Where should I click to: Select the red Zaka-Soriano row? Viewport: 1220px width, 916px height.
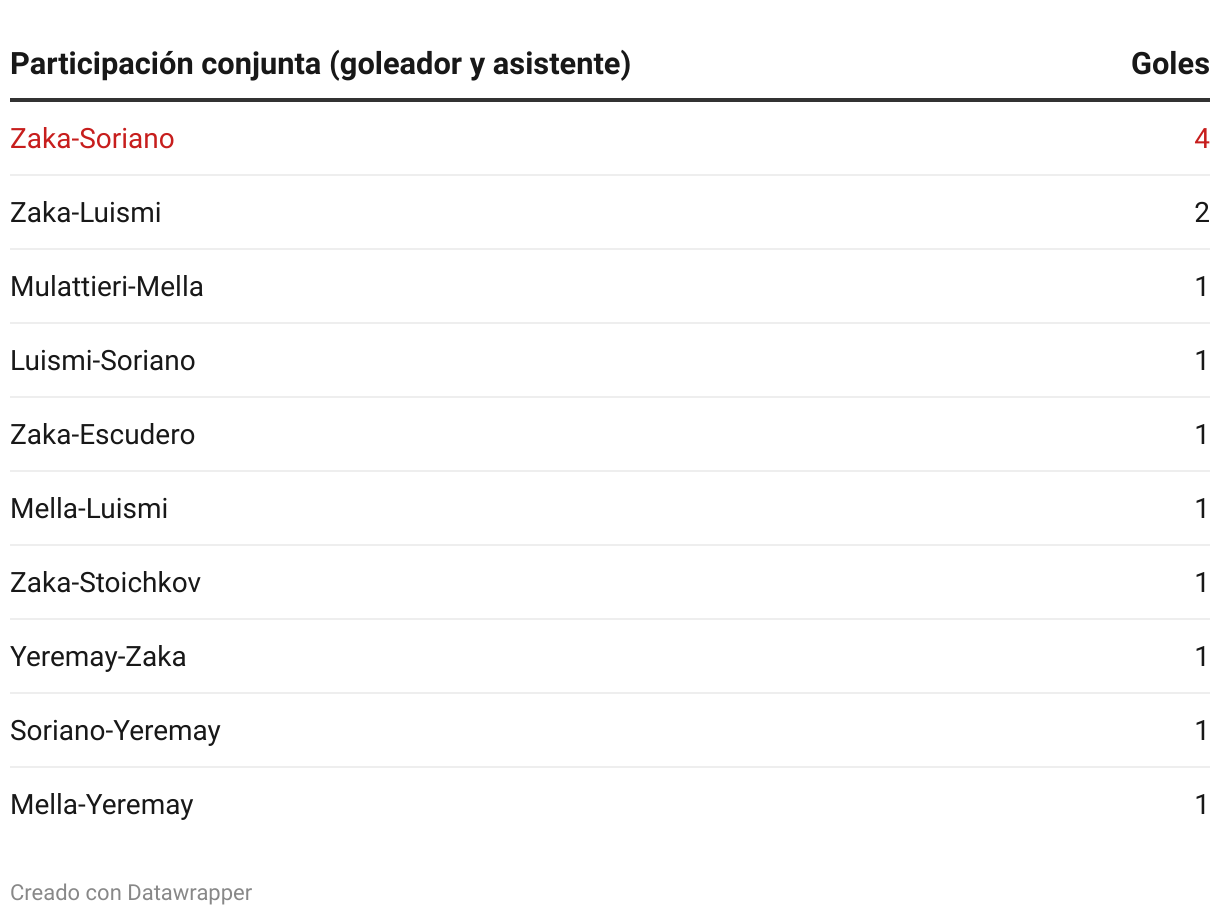point(92,139)
